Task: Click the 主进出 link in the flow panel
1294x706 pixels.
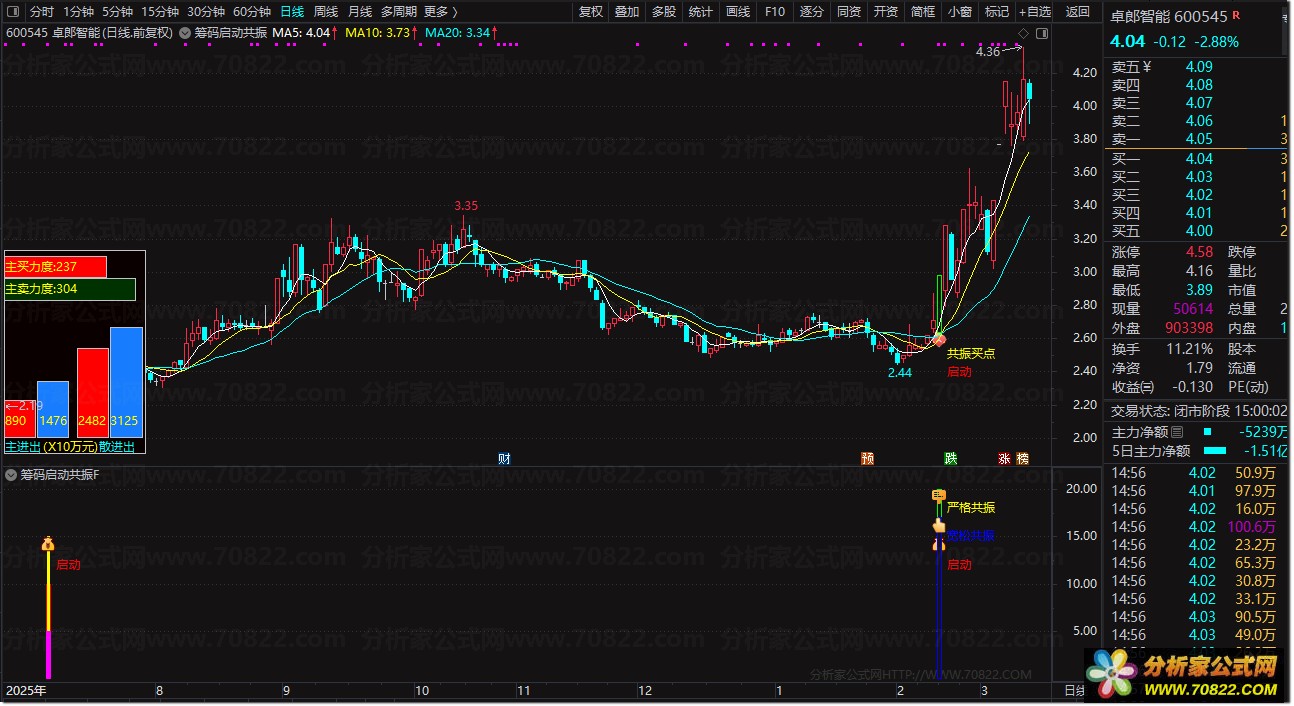Action: pyautogui.click(x=23, y=447)
